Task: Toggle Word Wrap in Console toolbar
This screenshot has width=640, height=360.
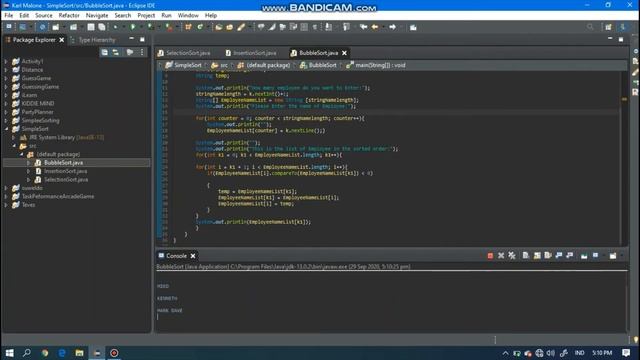Action: coord(548,256)
